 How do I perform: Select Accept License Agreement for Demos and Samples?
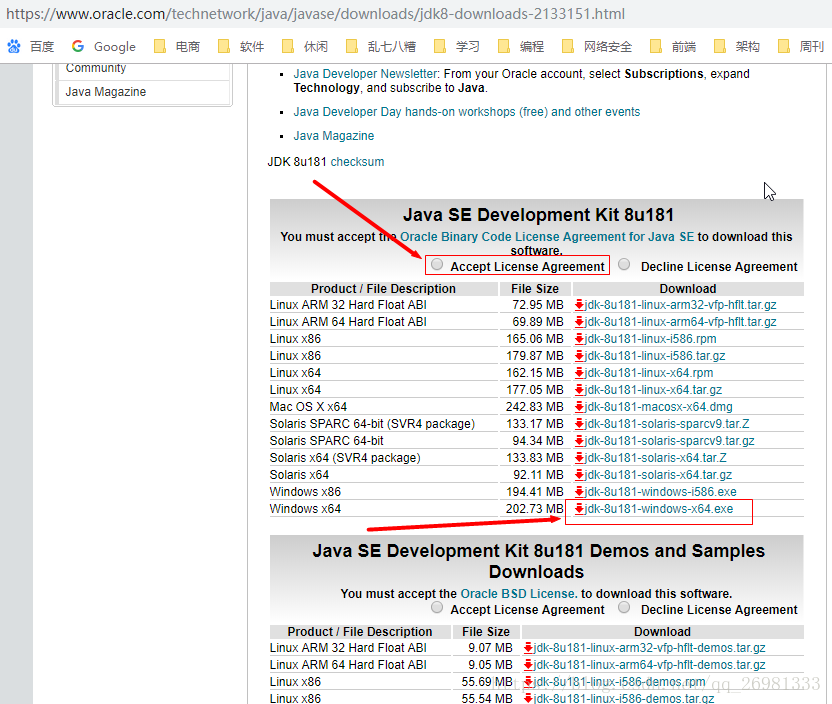pyautogui.click(x=437, y=607)
